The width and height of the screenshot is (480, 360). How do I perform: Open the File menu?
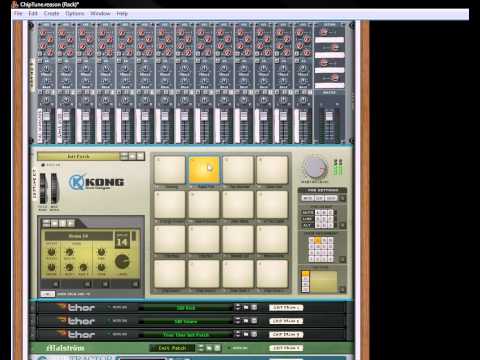pyautogui.click(x=18, y=14)
